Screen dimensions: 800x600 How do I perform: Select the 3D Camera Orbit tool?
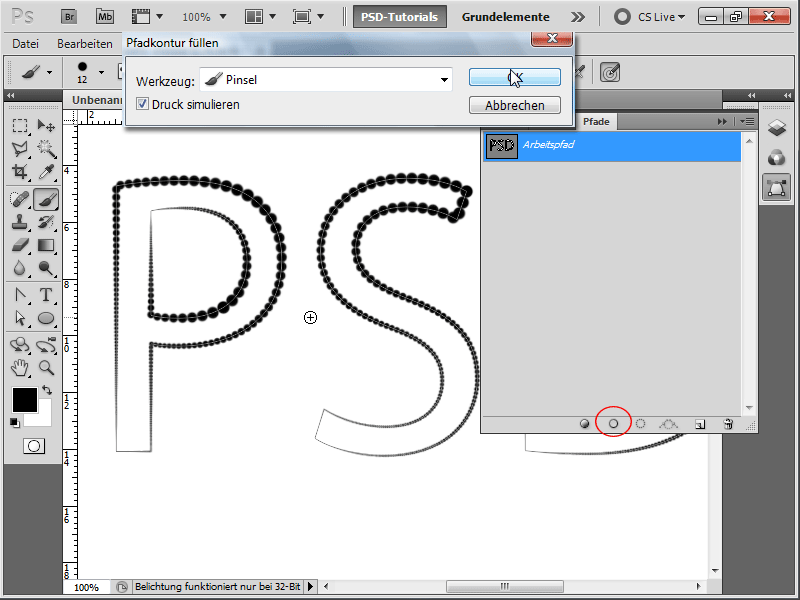[x=46, y=345]
